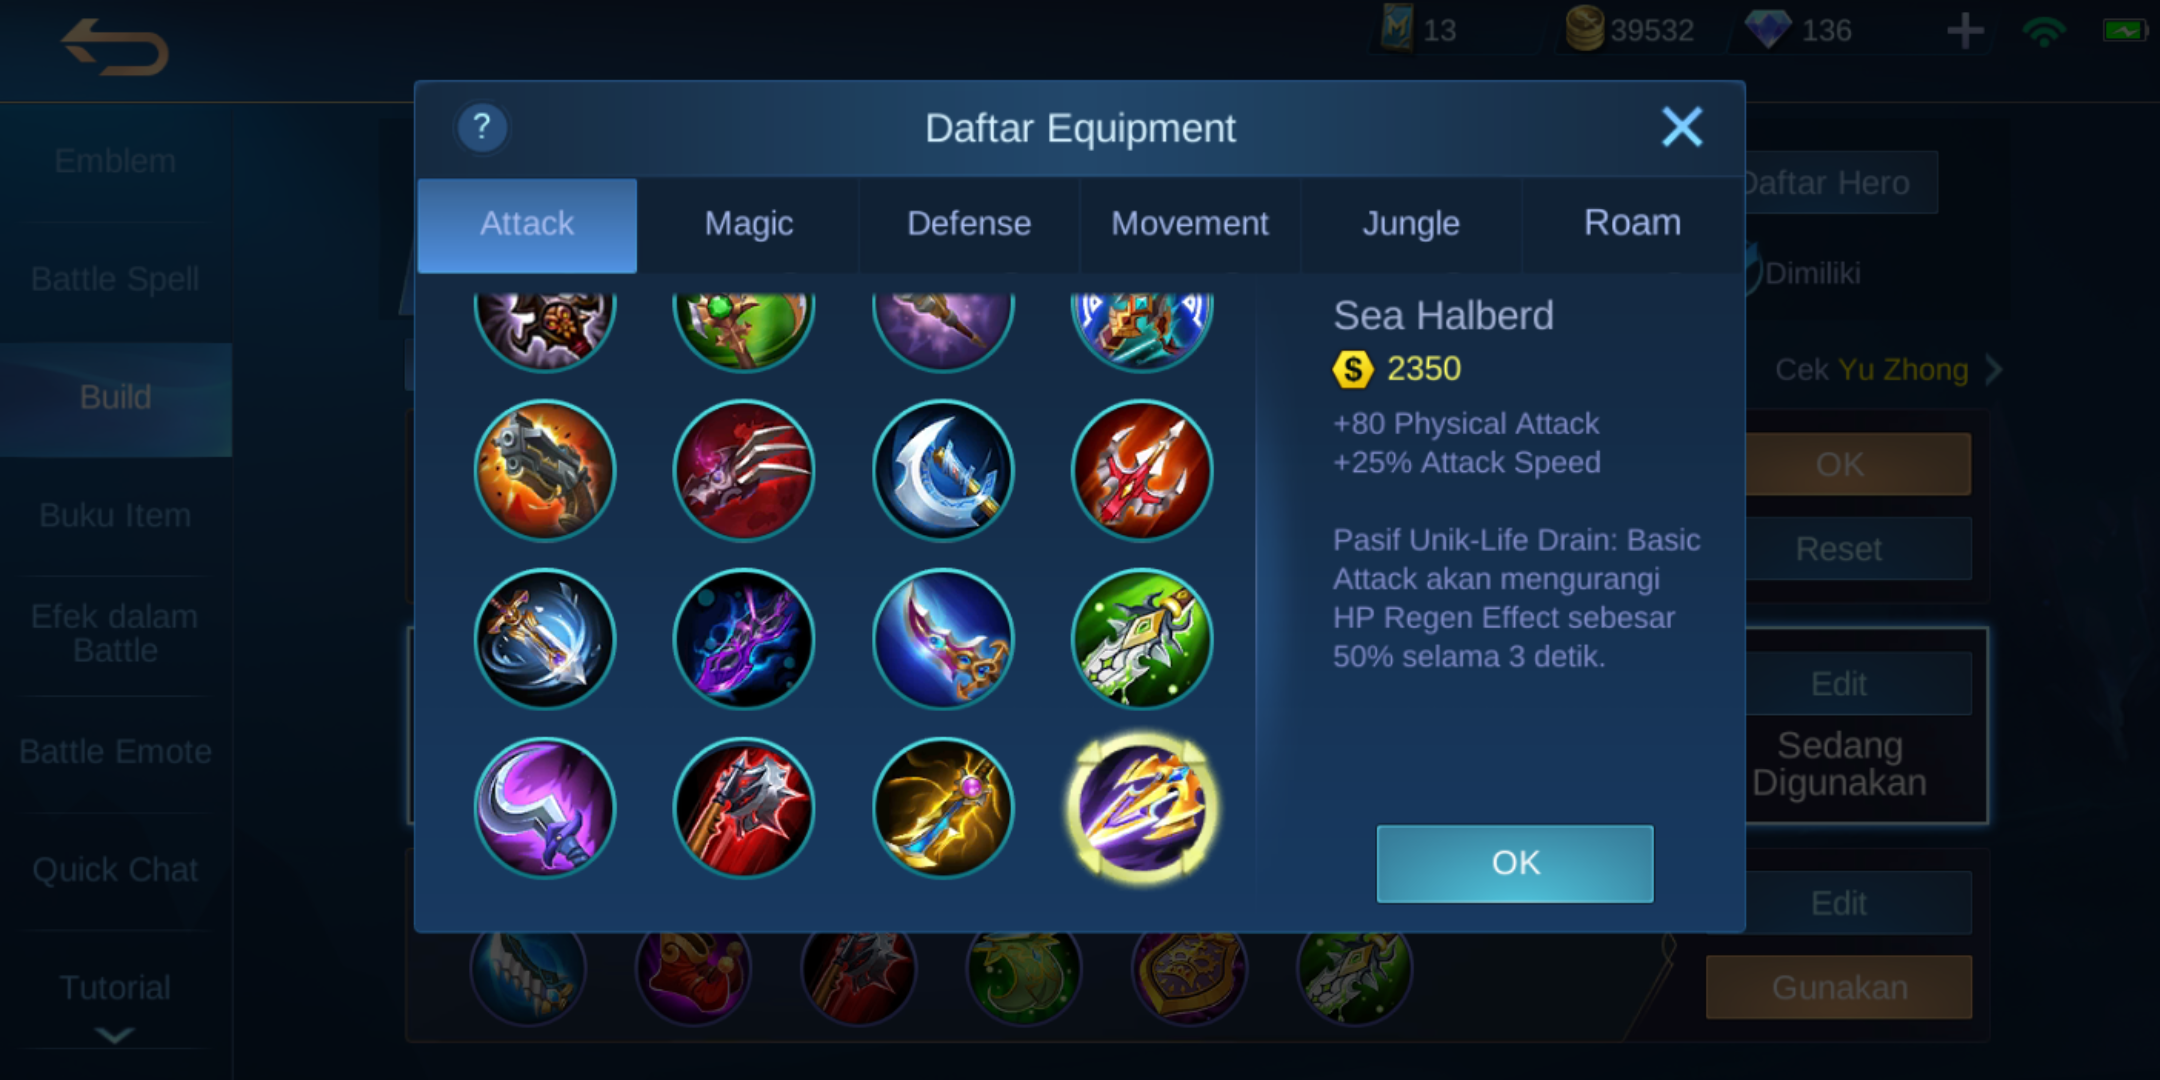The width and height of the screenshot is (2160, 1080).
Task: Pick the crescent axe blade icon
Action: point(943,470)
